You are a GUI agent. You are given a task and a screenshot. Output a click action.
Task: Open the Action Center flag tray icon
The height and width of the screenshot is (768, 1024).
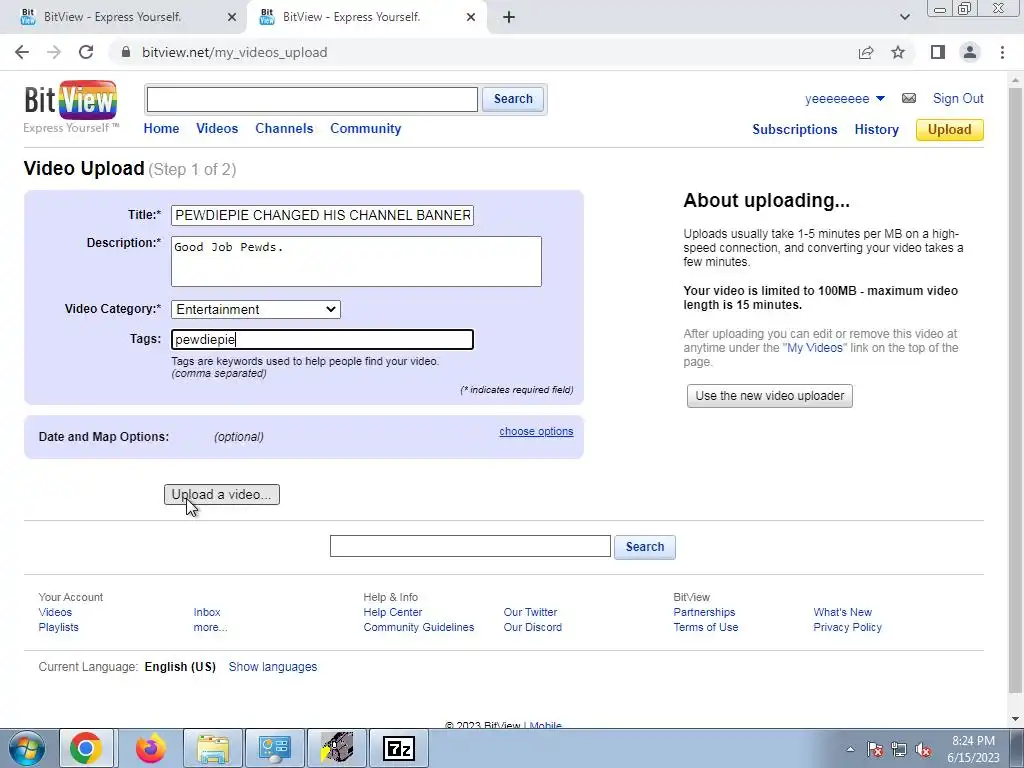pos(874,750)
